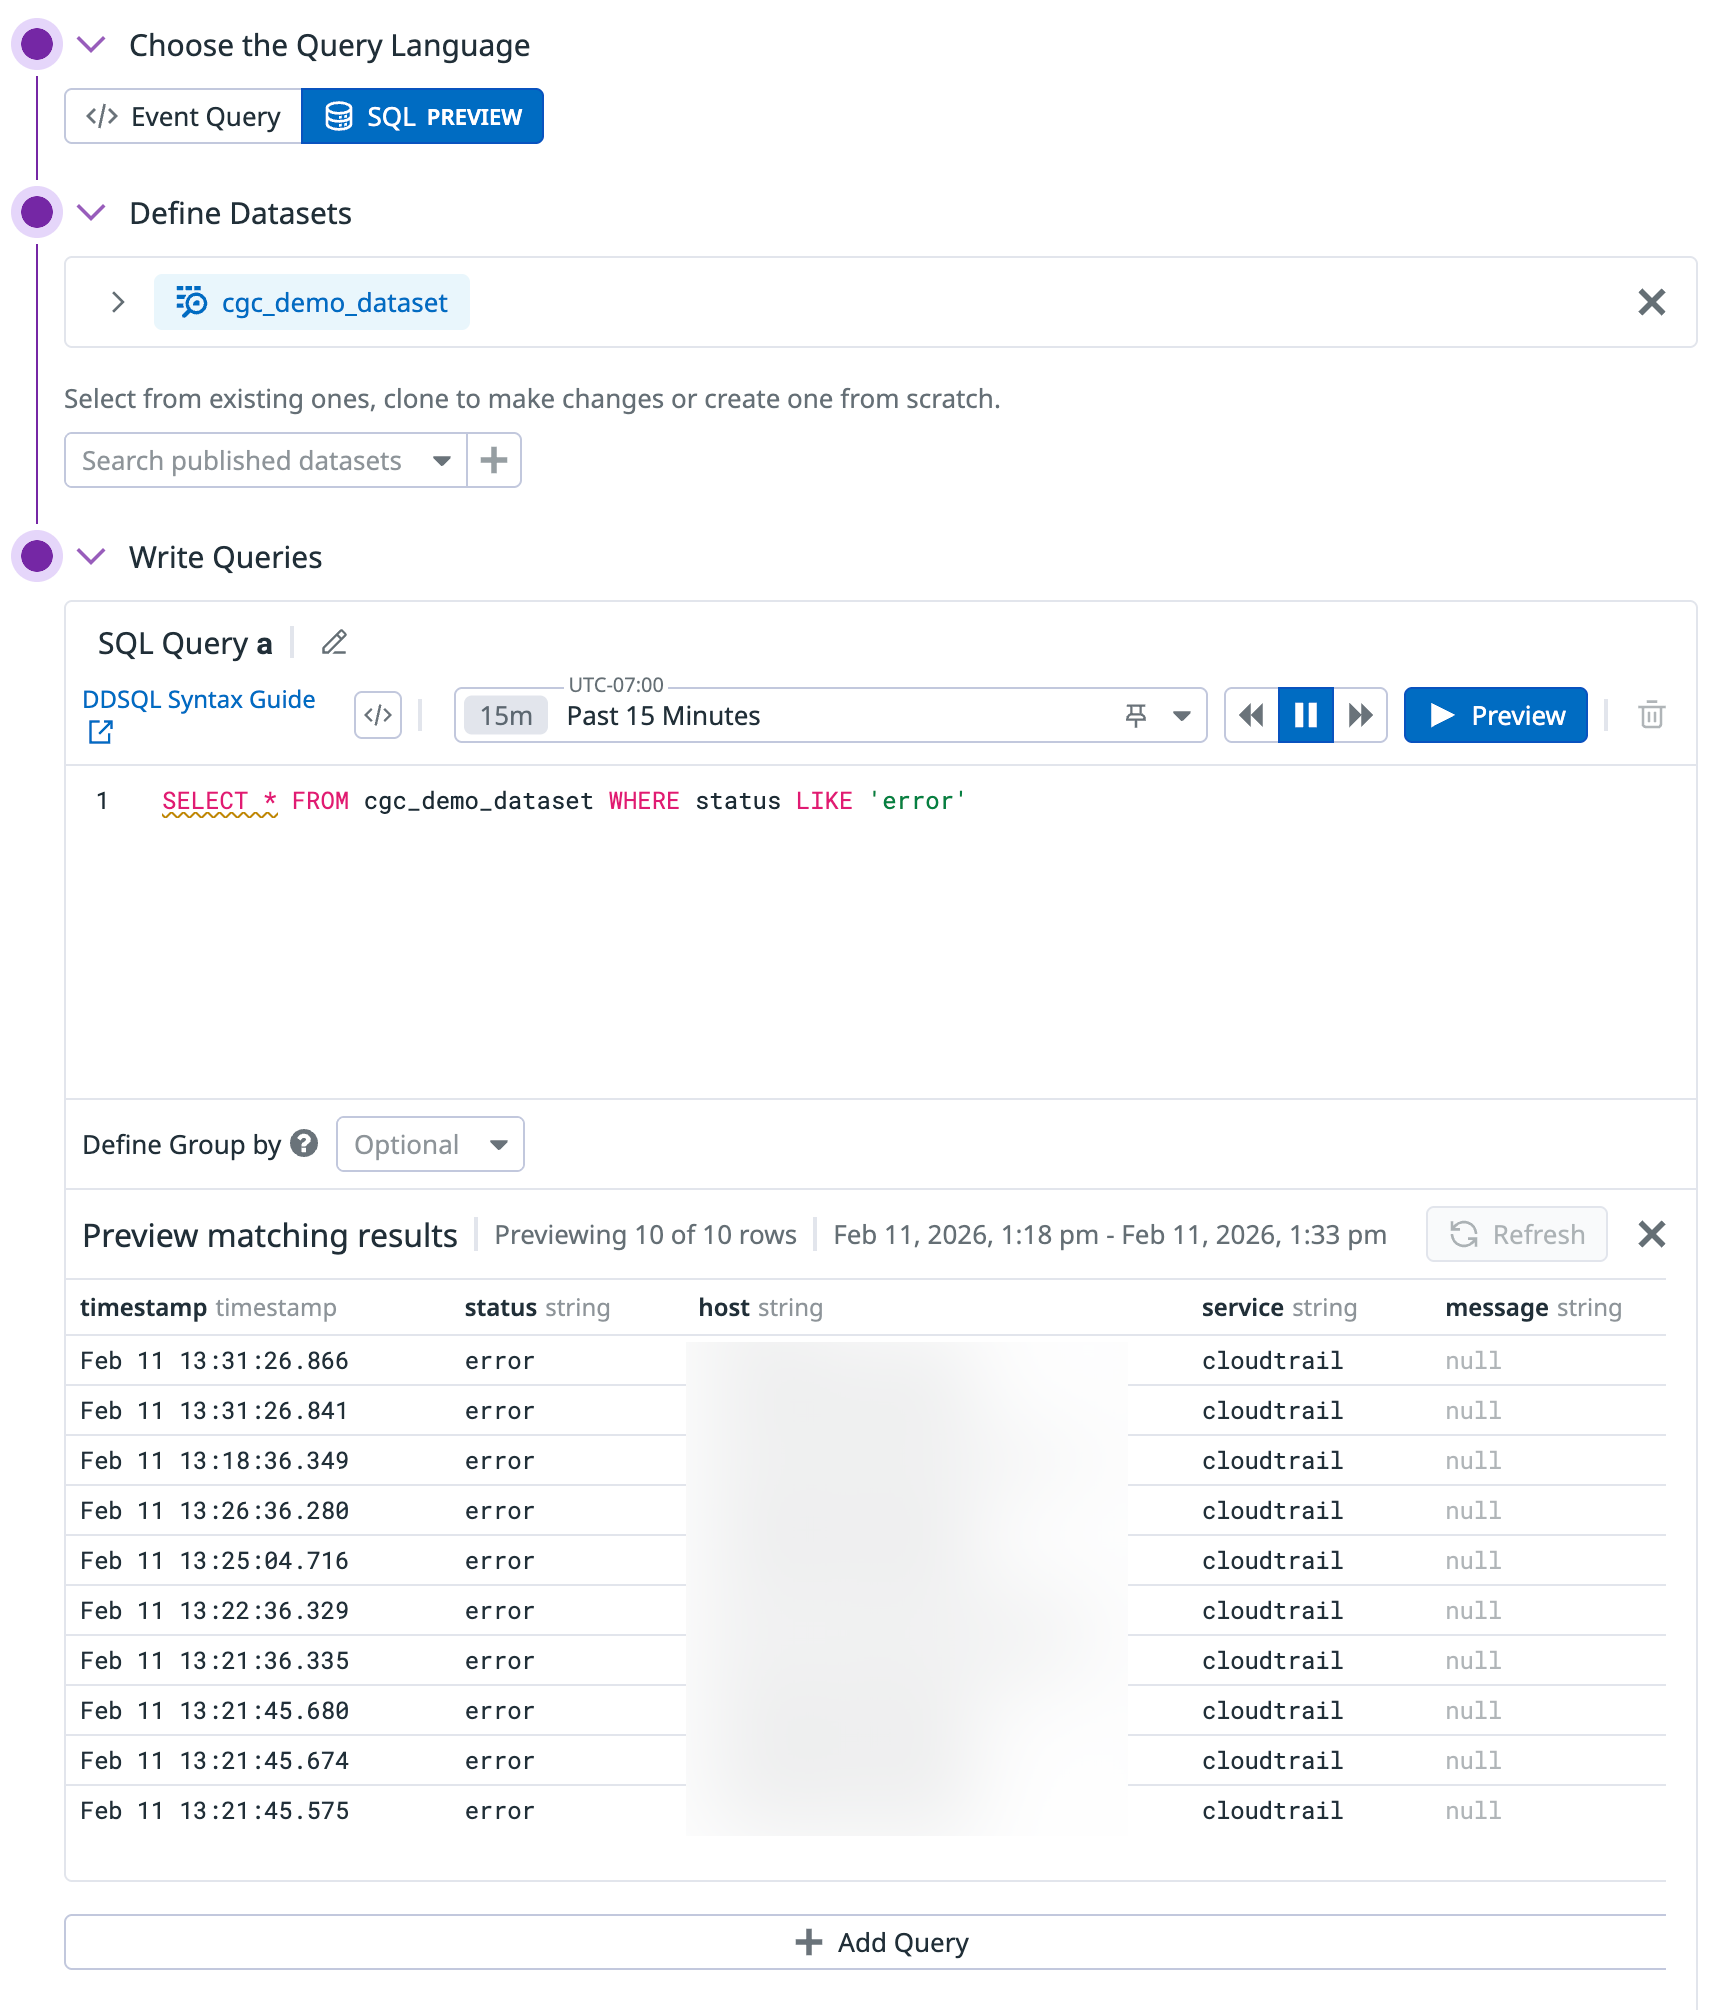
Task: Close the Preview matching results panel
Action: (1651, 1234)
